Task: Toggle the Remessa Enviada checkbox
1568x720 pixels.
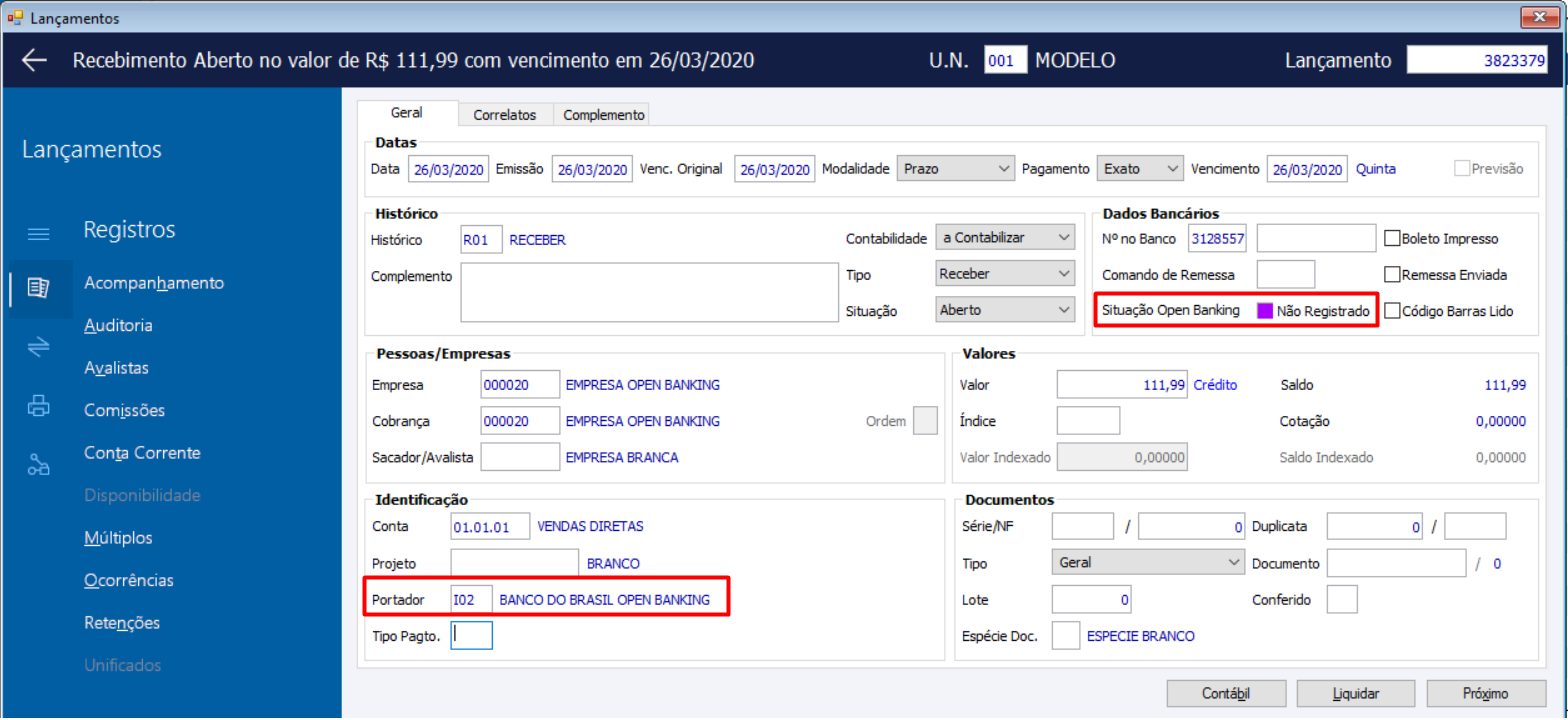Action: coord(1391,274)
